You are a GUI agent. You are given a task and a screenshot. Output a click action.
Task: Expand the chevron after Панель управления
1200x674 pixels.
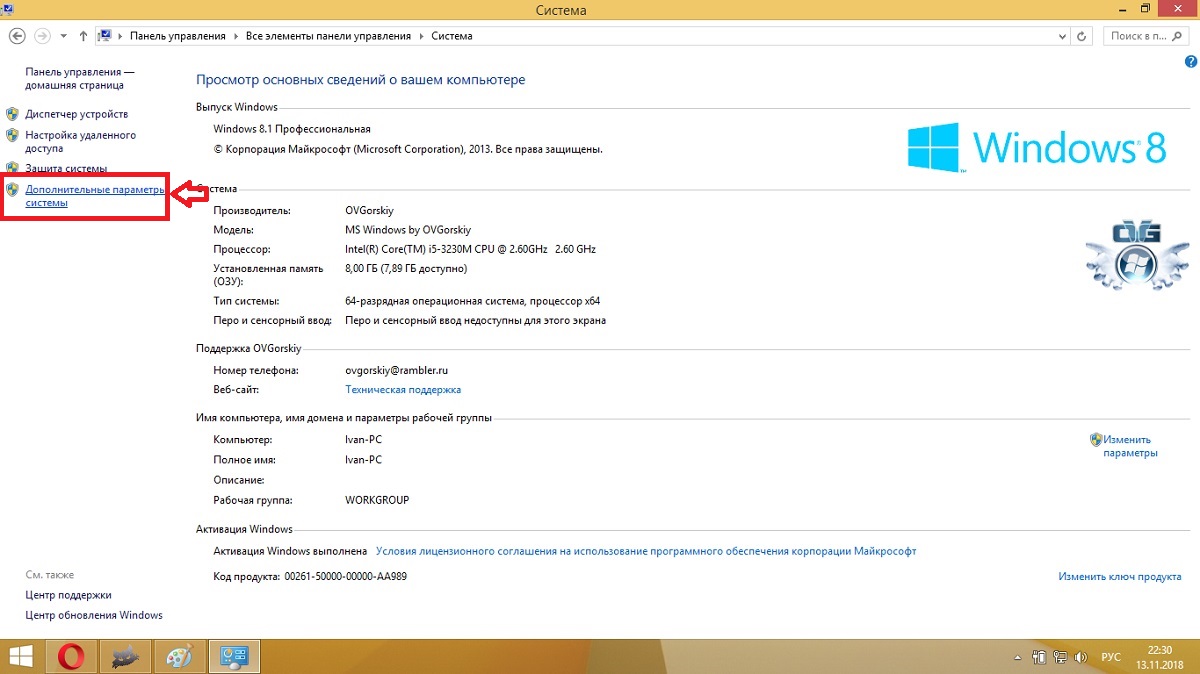236,36
